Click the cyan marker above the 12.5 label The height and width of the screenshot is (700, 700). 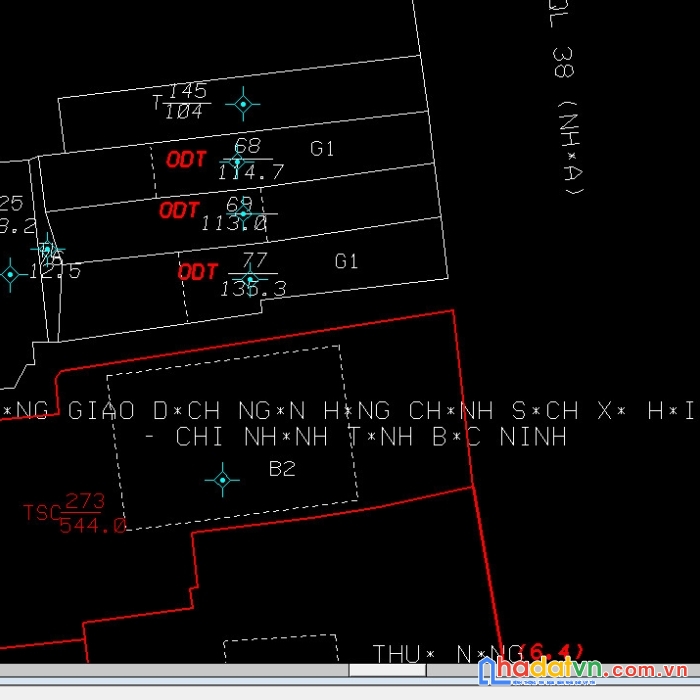(x=46, y=247)
